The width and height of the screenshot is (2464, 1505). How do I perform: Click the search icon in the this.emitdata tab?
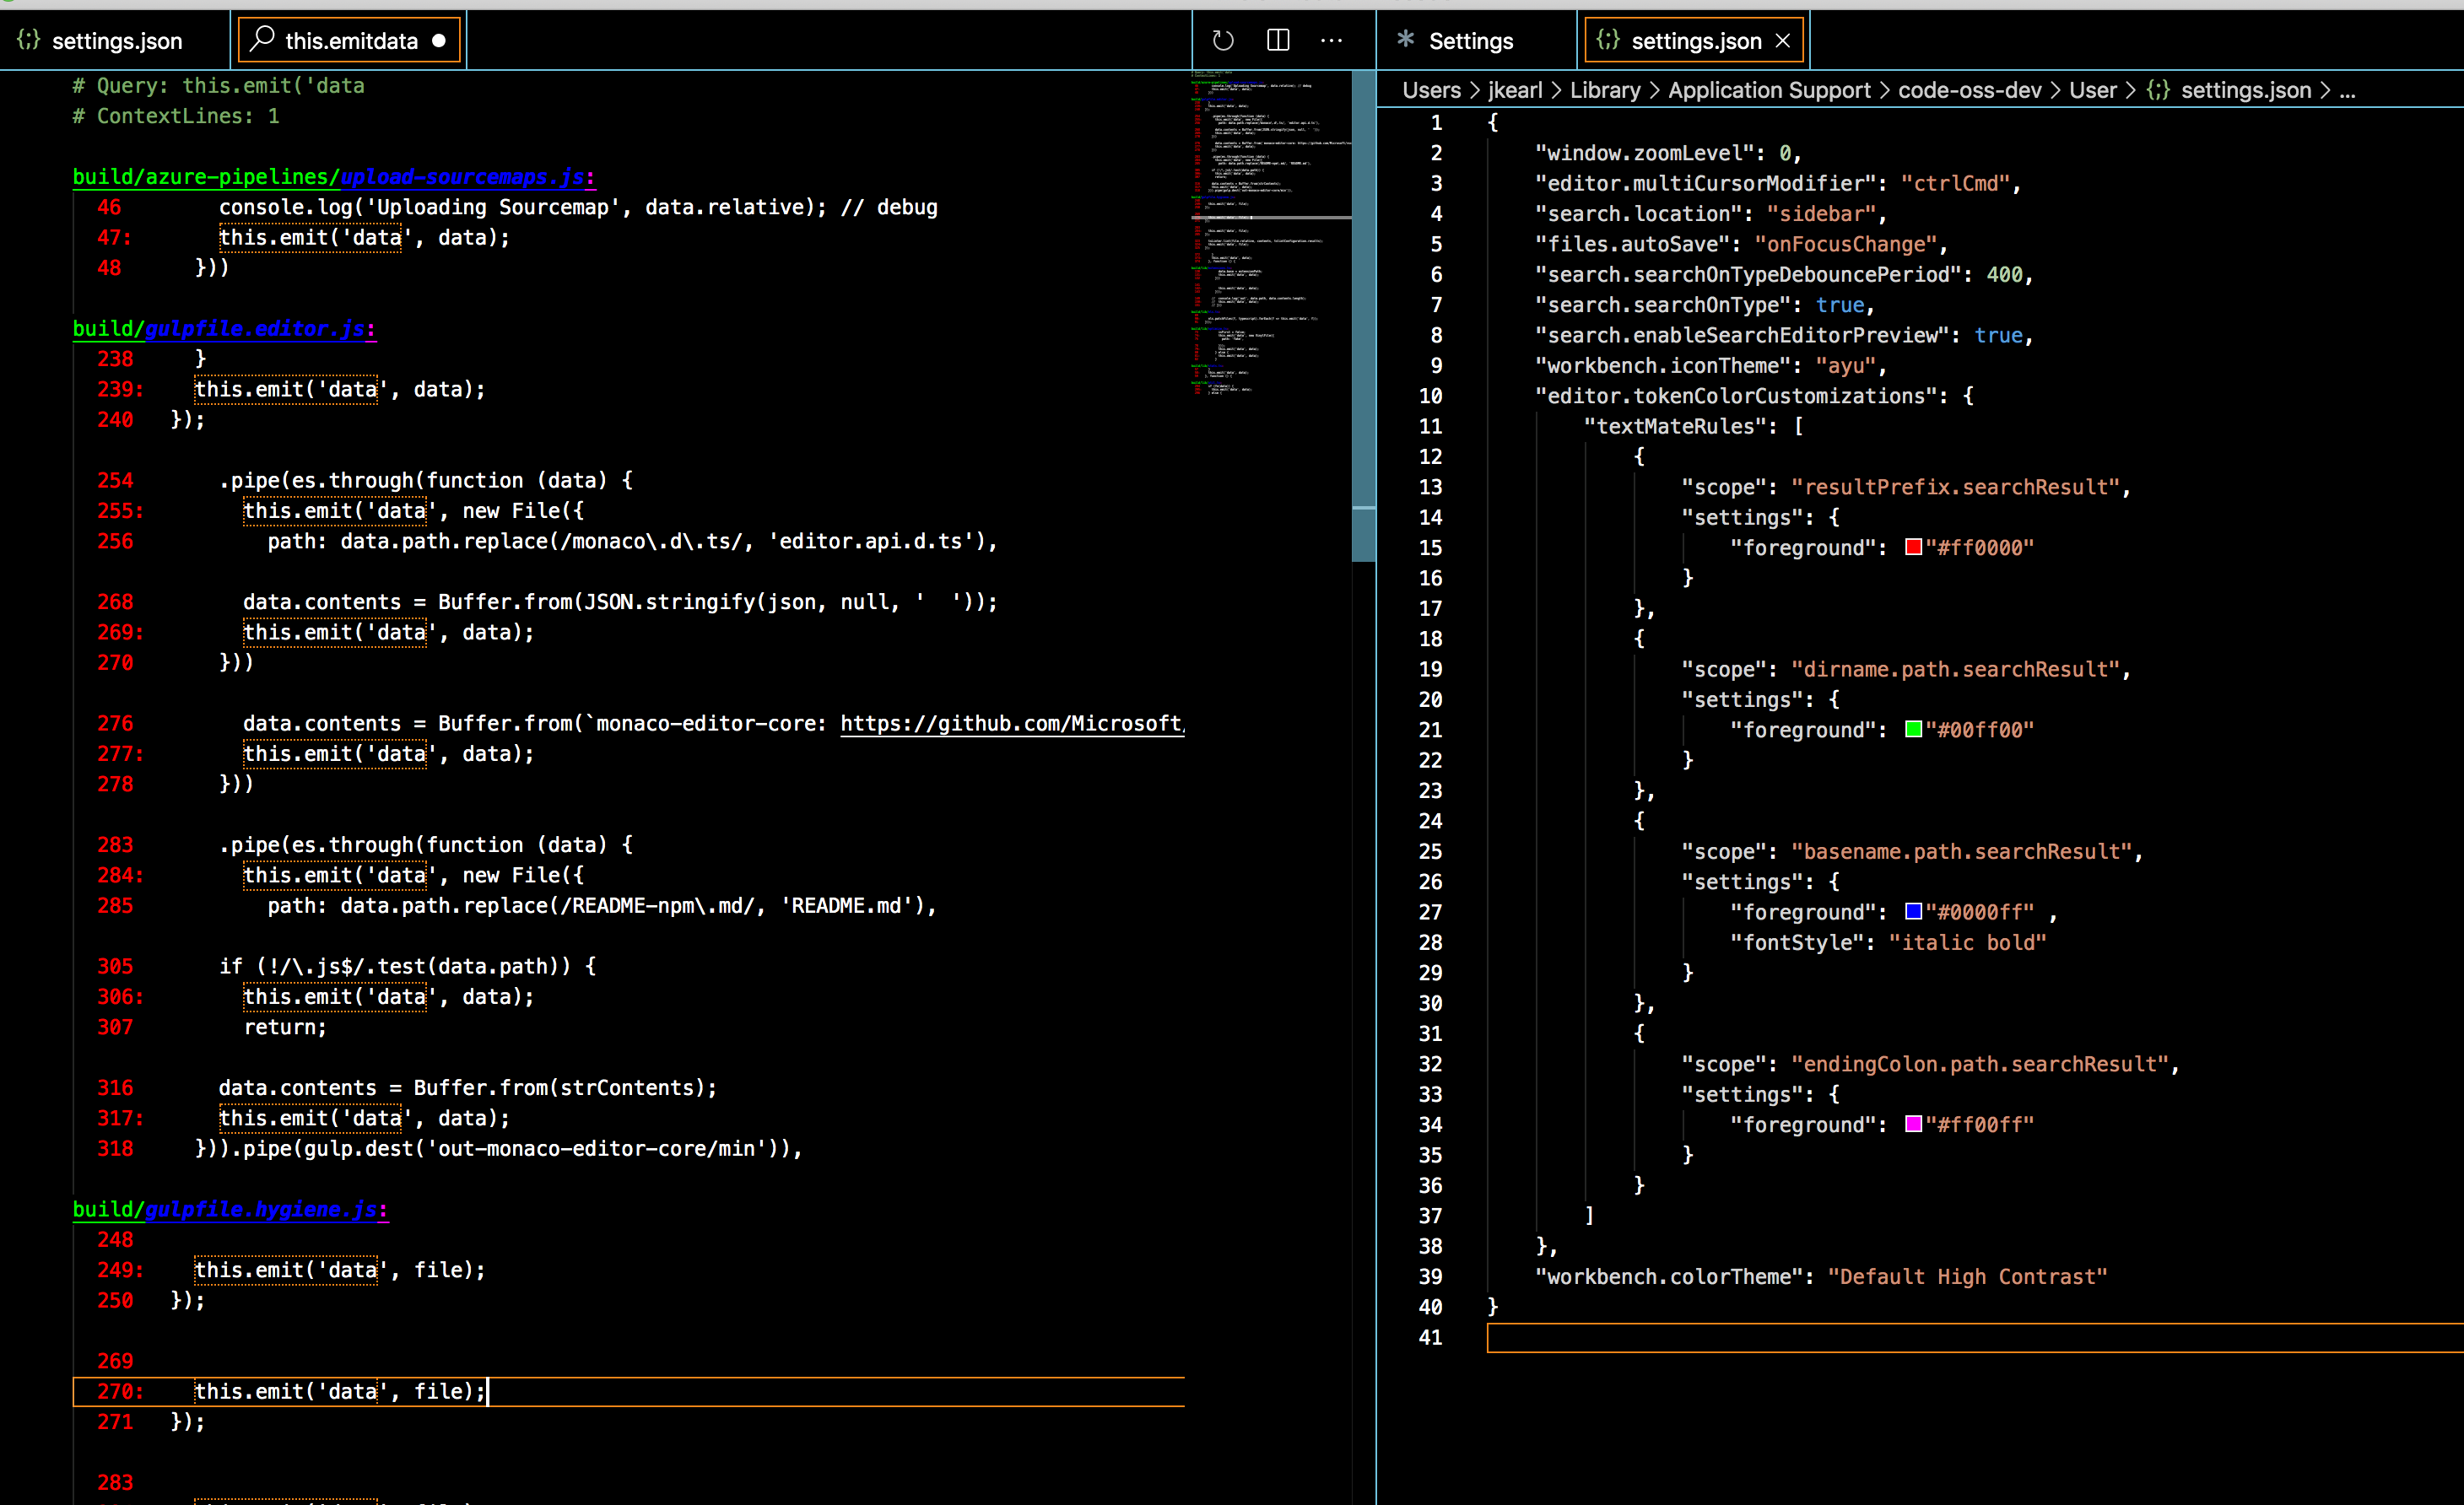(261, 39)
